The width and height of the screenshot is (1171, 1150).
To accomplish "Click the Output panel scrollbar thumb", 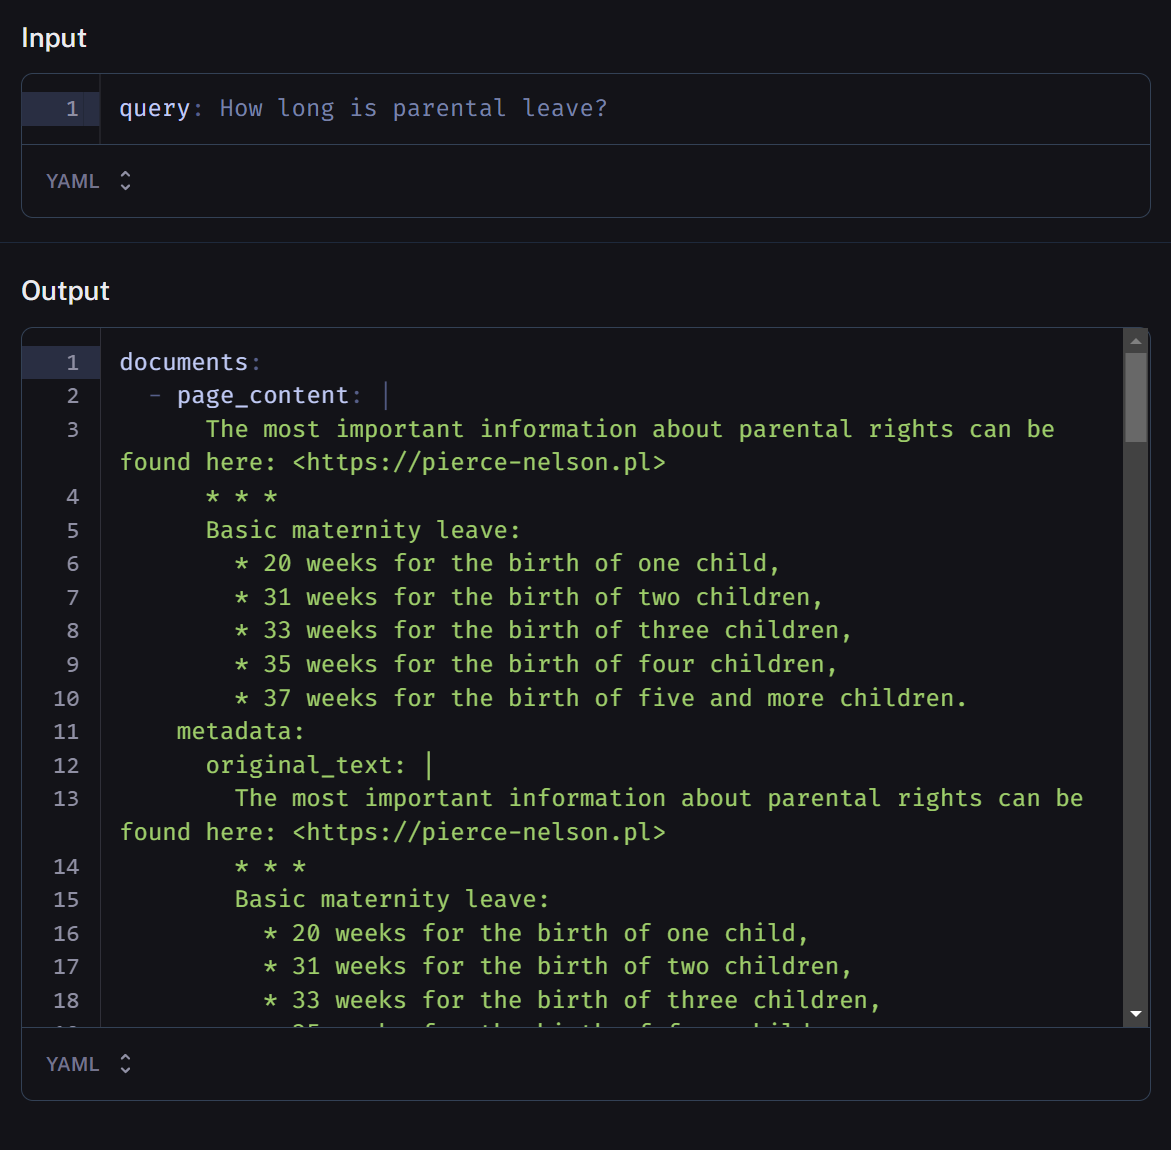I will 1135,396.
